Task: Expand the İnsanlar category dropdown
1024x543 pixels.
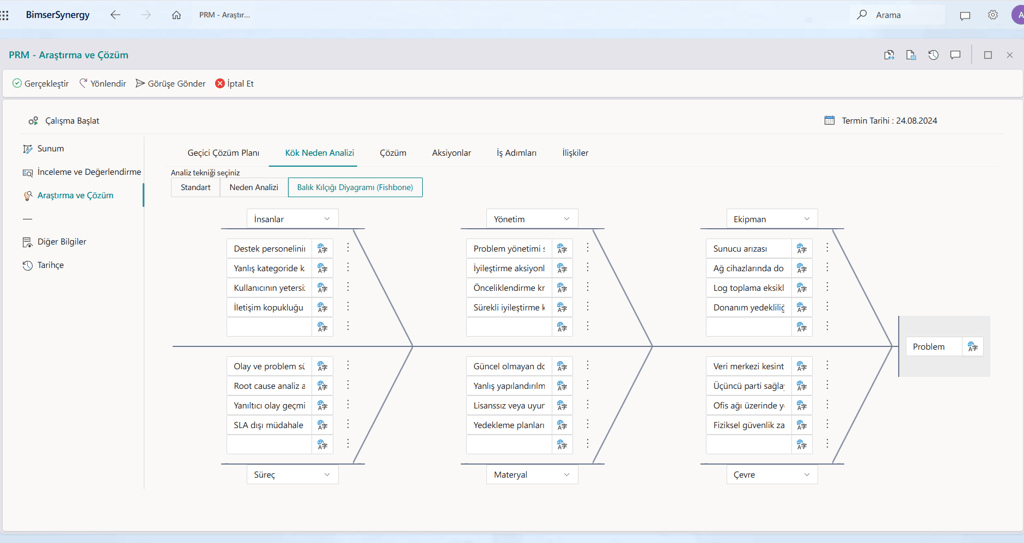Action: 326,219
